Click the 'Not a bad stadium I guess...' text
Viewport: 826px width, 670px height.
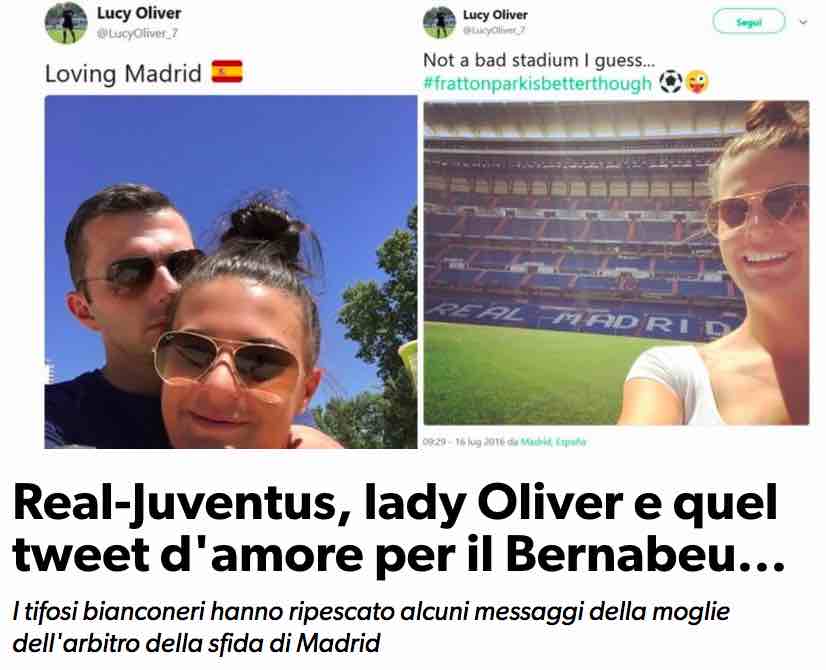point(539,60)
